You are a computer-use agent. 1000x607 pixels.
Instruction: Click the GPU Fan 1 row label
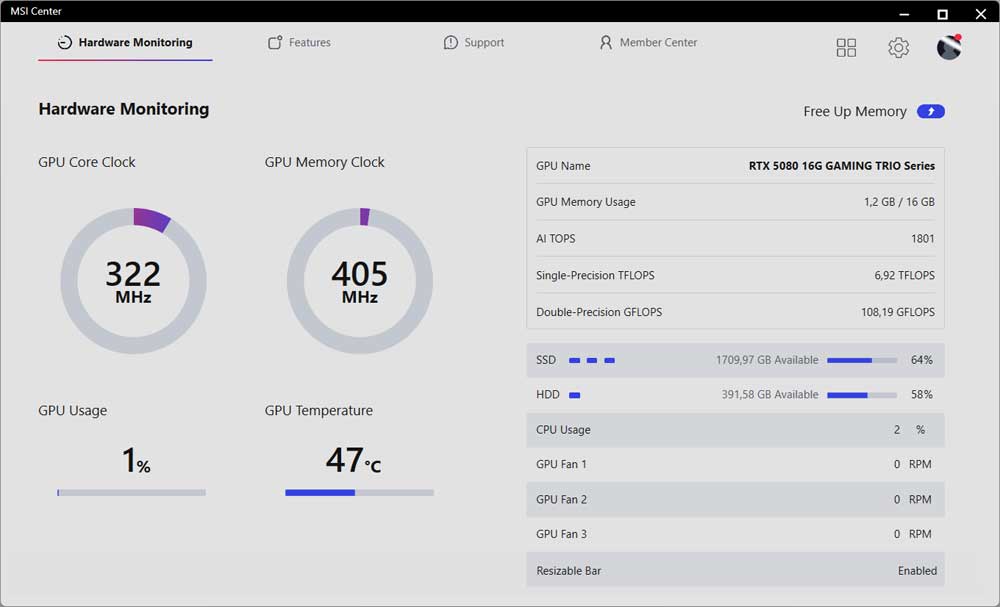[561, 464]
